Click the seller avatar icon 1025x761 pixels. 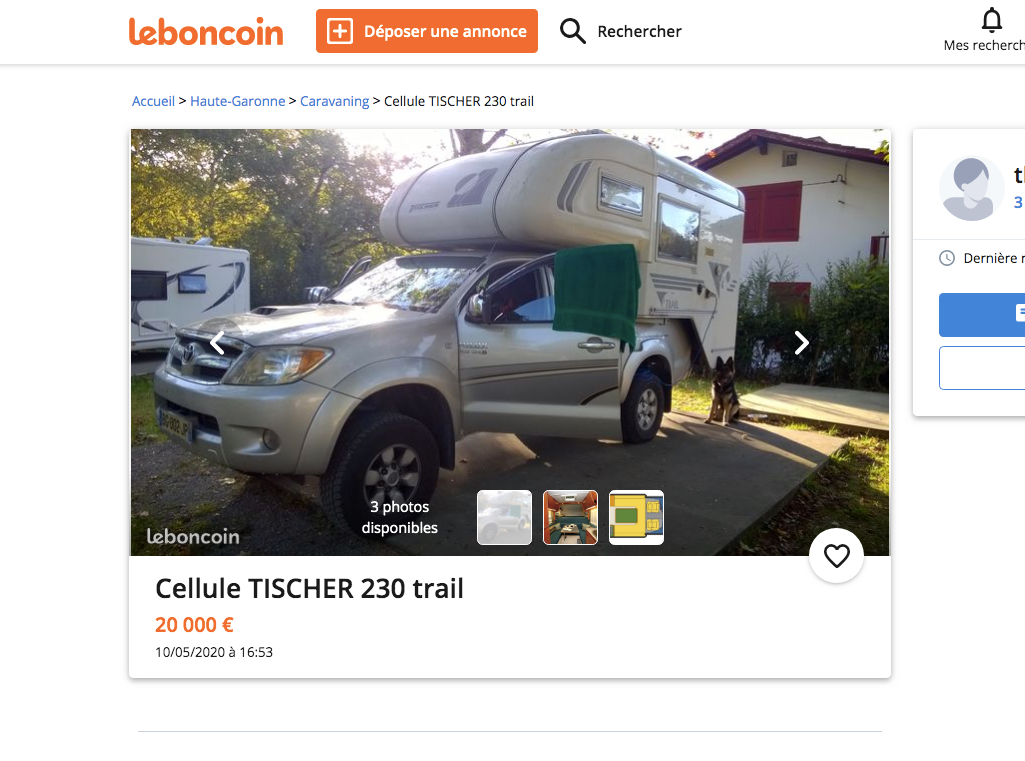coord(971,188)
